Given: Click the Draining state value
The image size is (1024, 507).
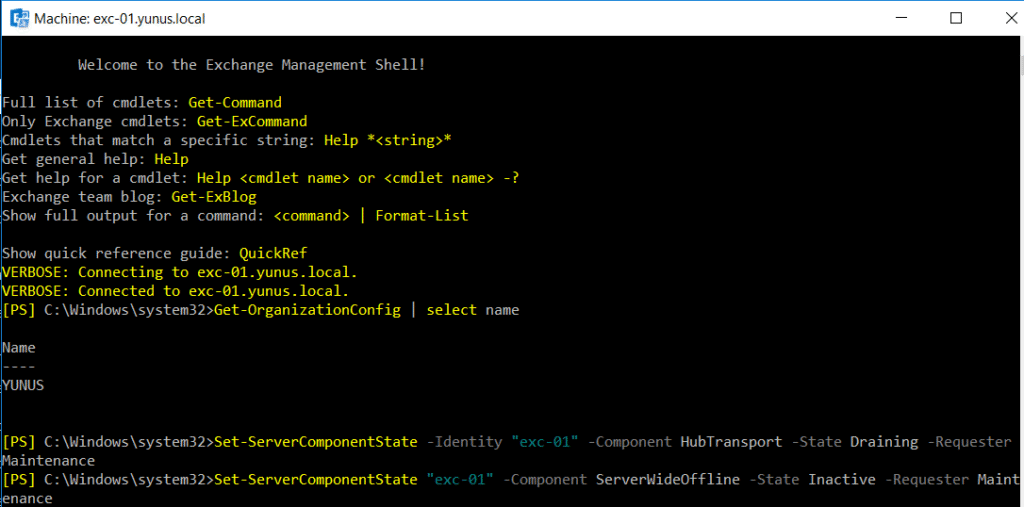Looking at the screenshot, I should tap(884, 442).
